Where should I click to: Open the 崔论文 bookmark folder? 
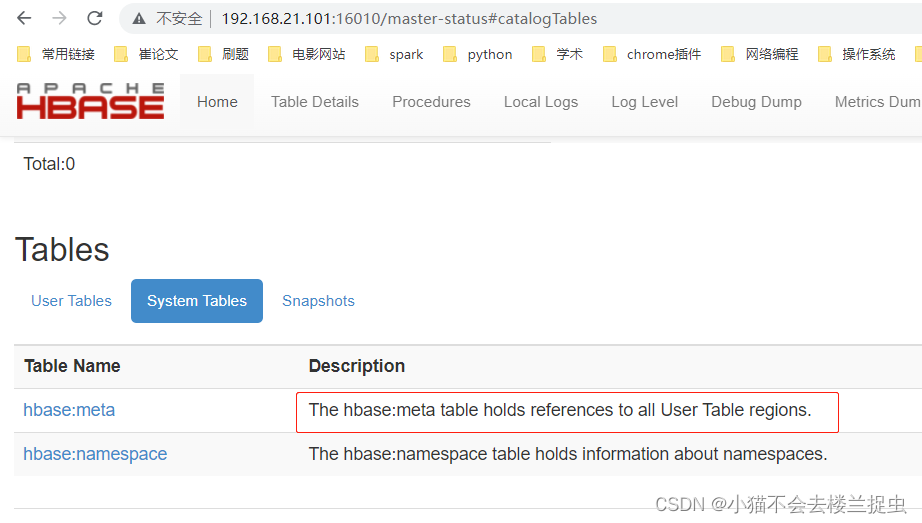point(146,54)
